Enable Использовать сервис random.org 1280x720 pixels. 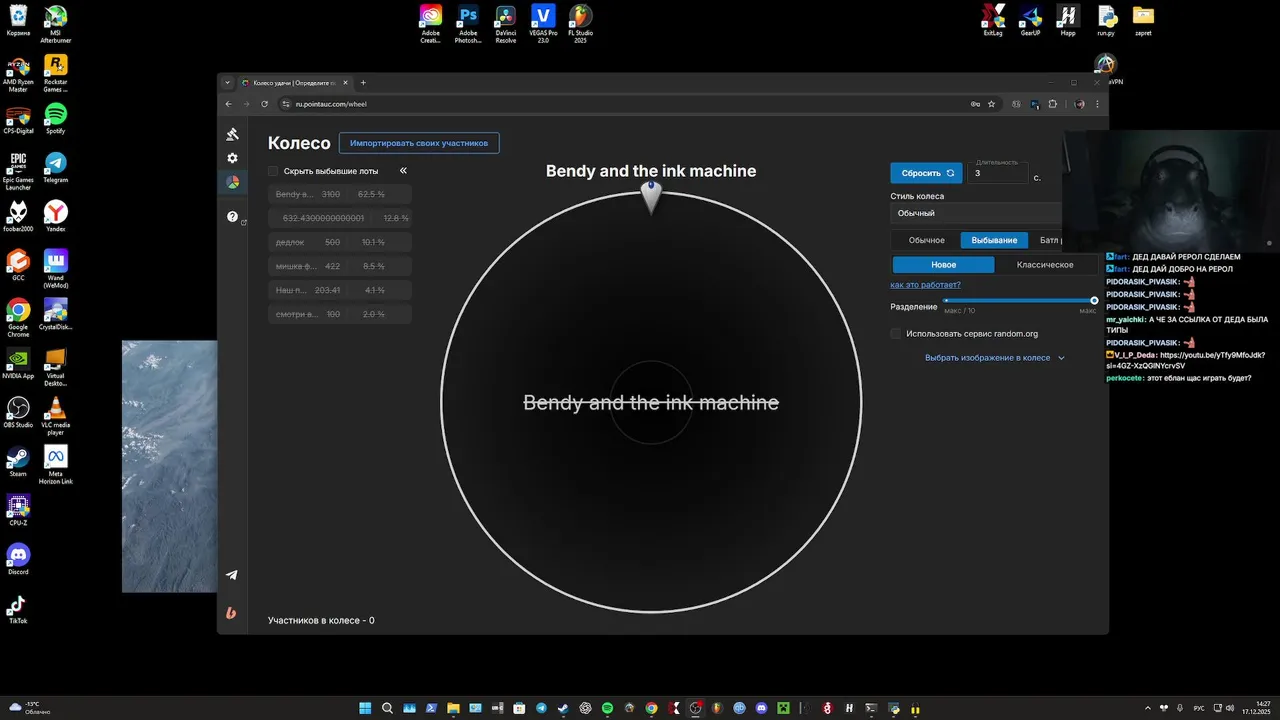(896, 334)
